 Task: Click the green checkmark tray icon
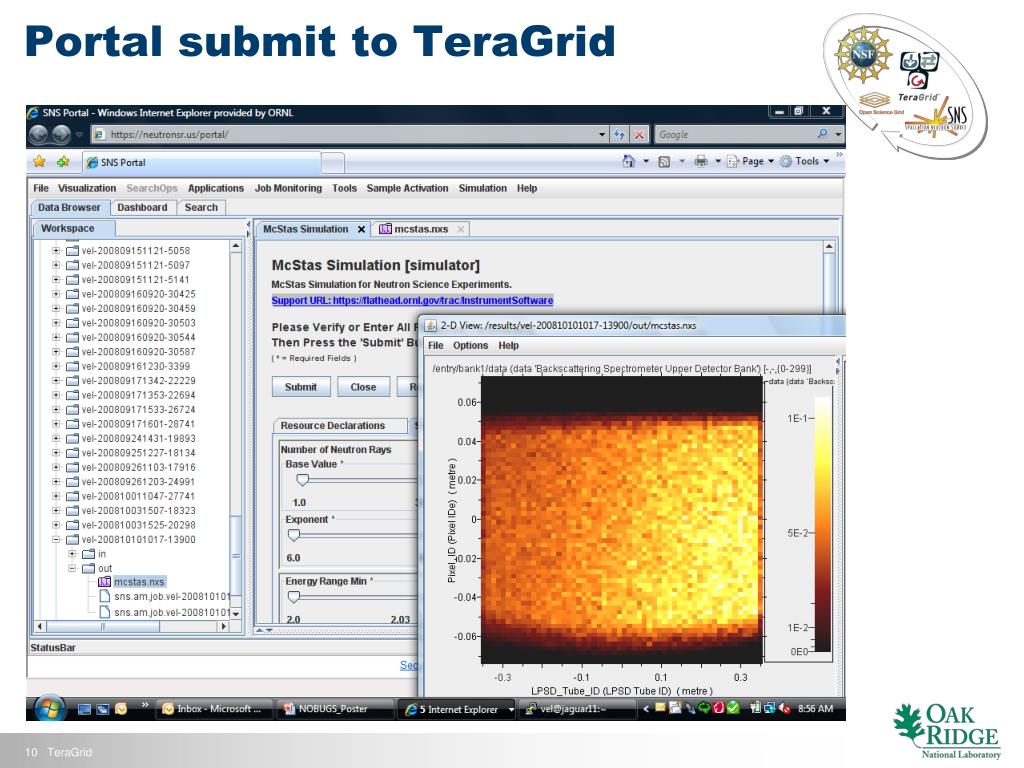click(734, 708)
